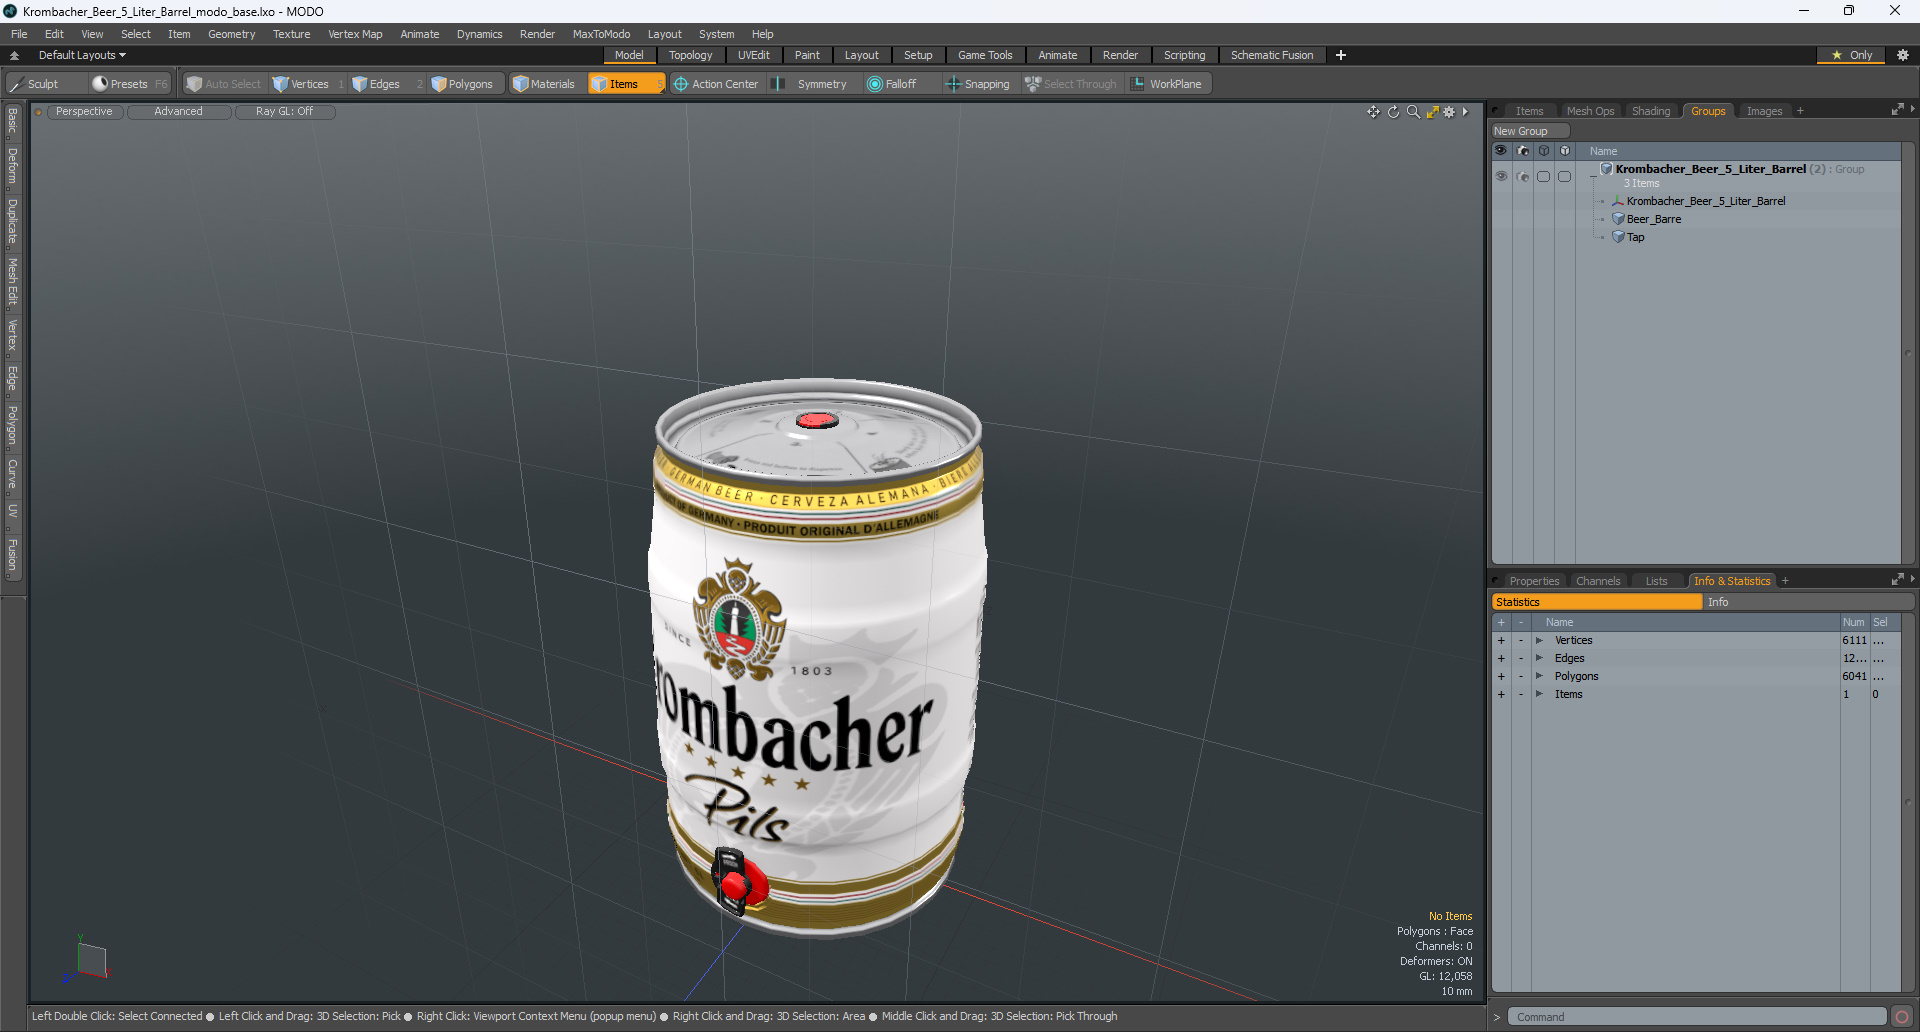Add a new layout tab with plus
The image size is (1920, 1032).
pyautogui.click(x=1341, y=55)
